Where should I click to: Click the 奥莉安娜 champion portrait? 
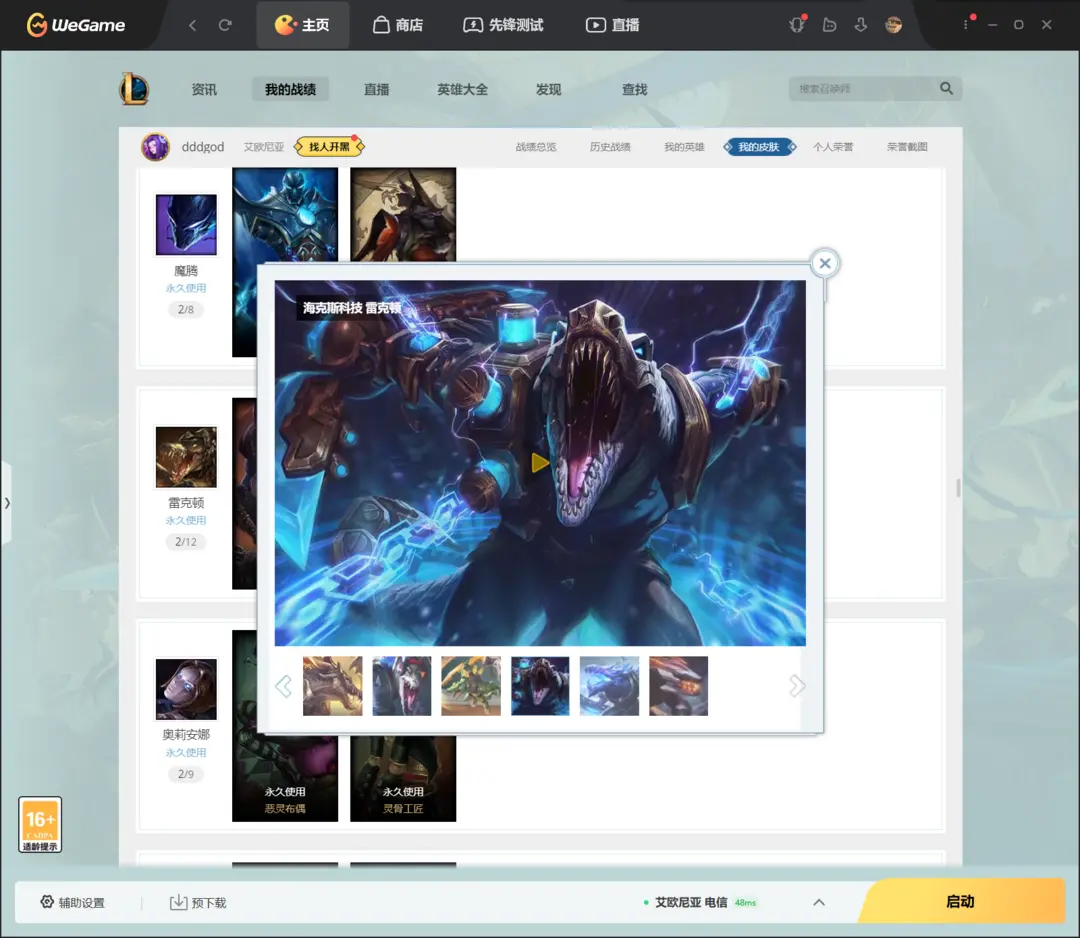pos(186,689)
